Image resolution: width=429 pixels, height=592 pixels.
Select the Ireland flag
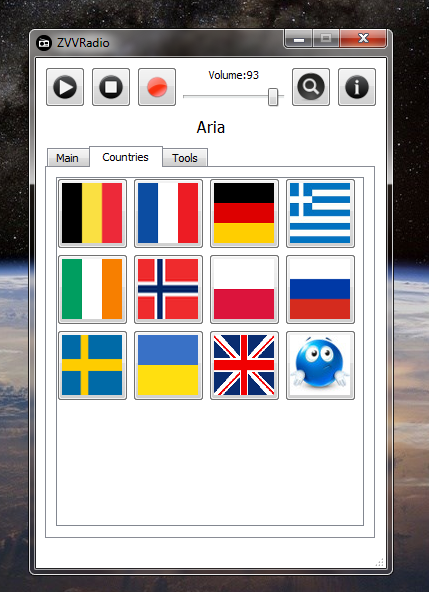92,289
